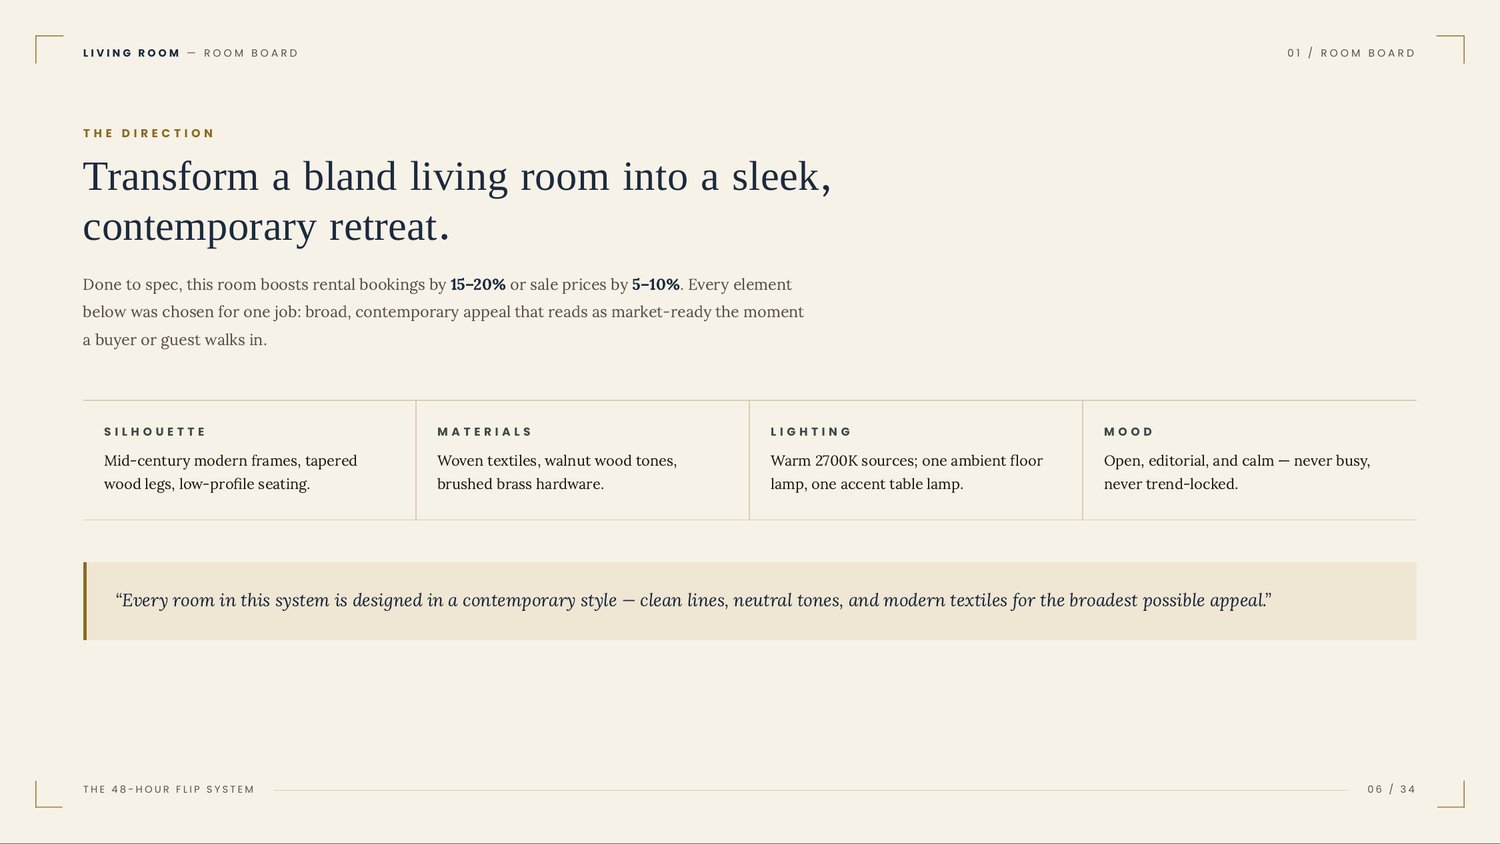Click THE 48-HOUR FLIP SYSTEM footer text
This screenshot has height=844, width=1500.
169,789
